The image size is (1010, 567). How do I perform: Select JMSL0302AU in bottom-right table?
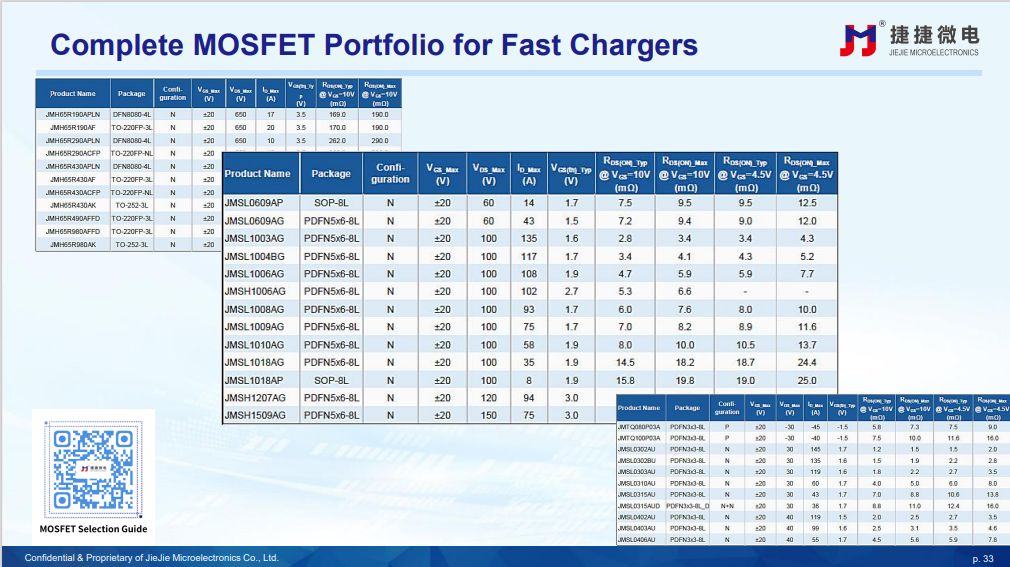[636, 450]
